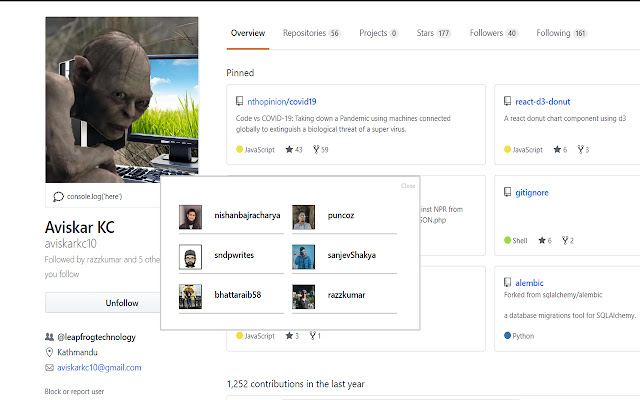Open sanjevShakya username in popup

pyautogui.click(x=351, y=255)
